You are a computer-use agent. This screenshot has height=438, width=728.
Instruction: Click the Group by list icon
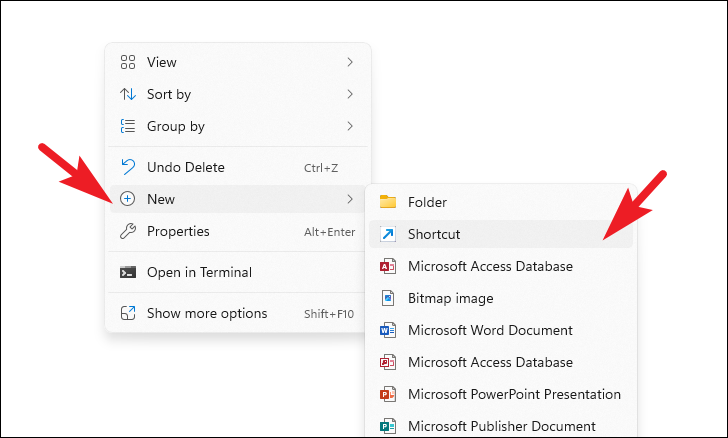point(127,126)
